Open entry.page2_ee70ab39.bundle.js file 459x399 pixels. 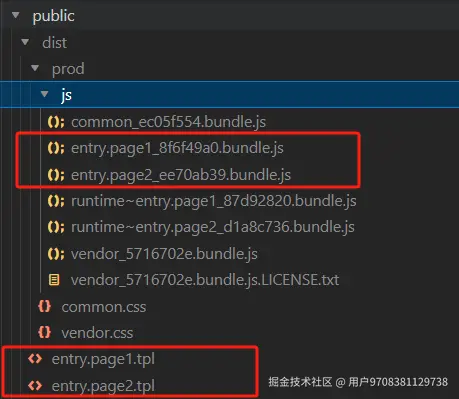[x=181, y=175]
